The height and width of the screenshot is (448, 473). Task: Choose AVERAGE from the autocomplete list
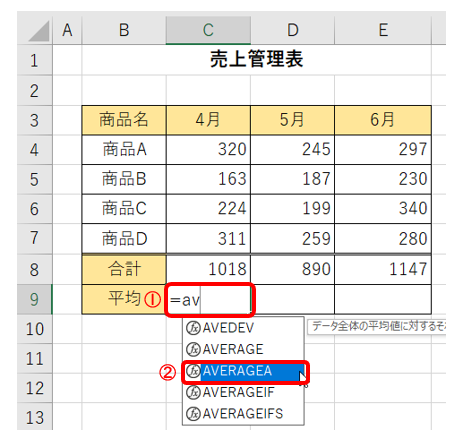243,349
